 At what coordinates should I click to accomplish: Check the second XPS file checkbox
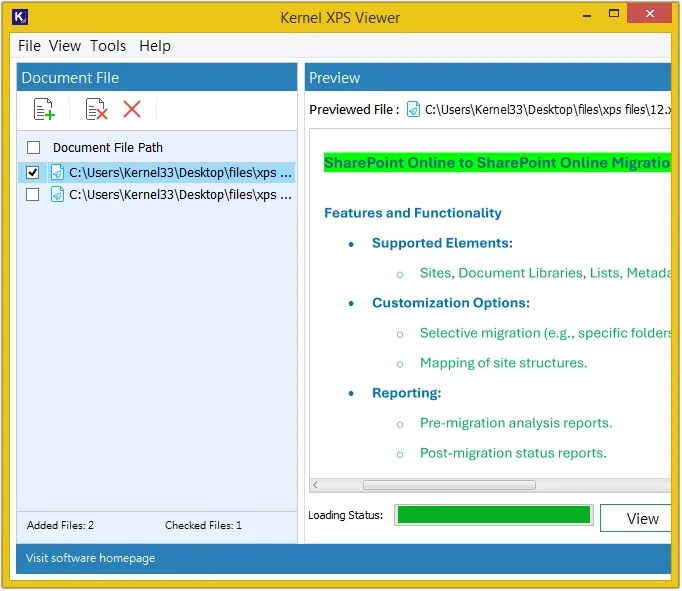pos(33,194)
